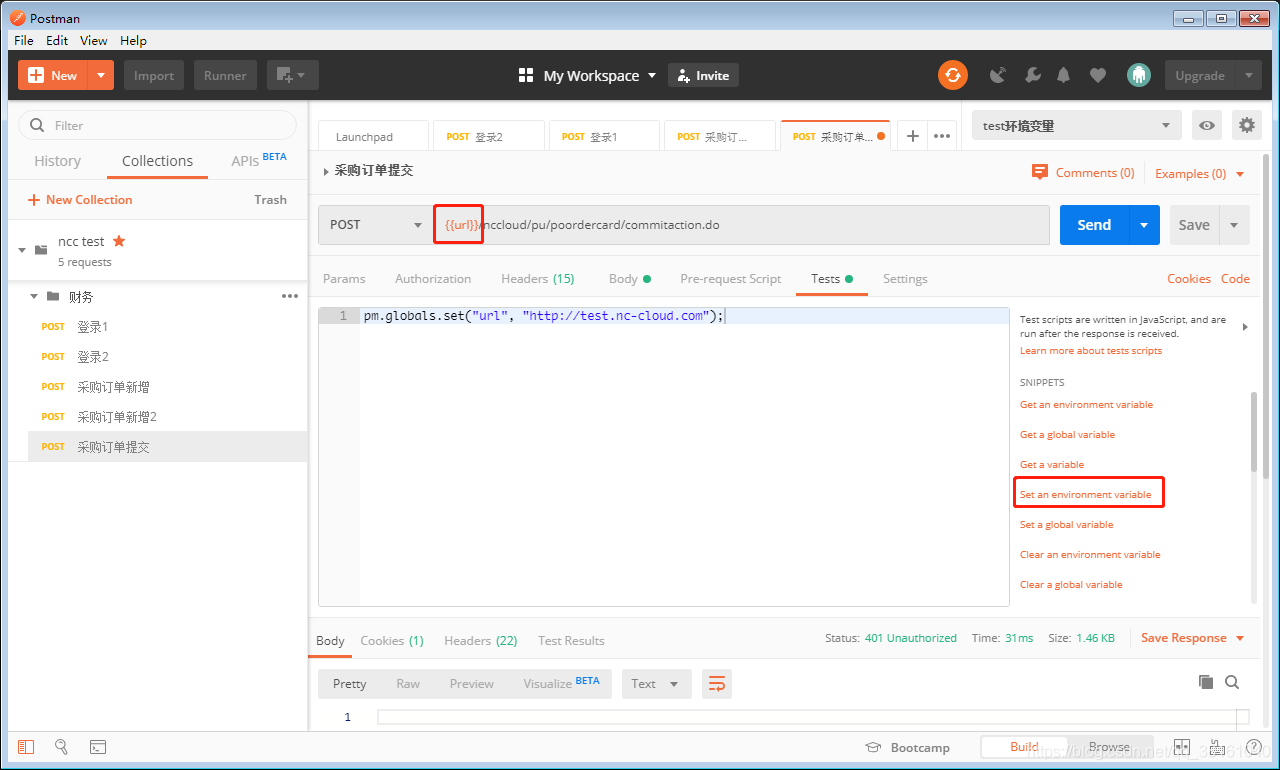The height and width of the screenshot is (770, 1280).
Task: Switch to Browse mode
Action: coord(1109,747)
